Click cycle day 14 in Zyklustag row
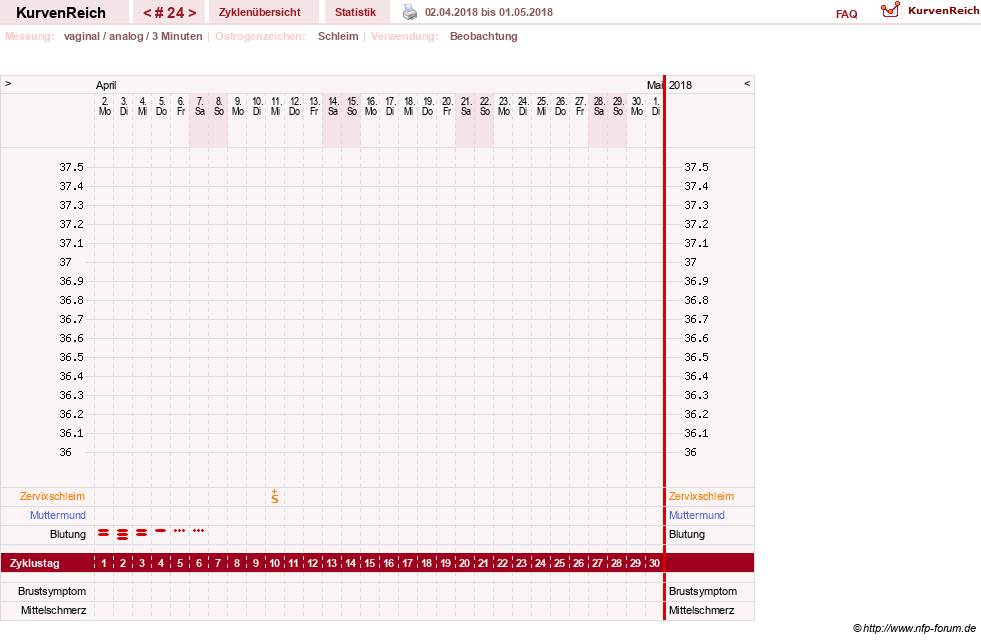The width and height of the screenshot is (981, 640). [x=351, y=563]
